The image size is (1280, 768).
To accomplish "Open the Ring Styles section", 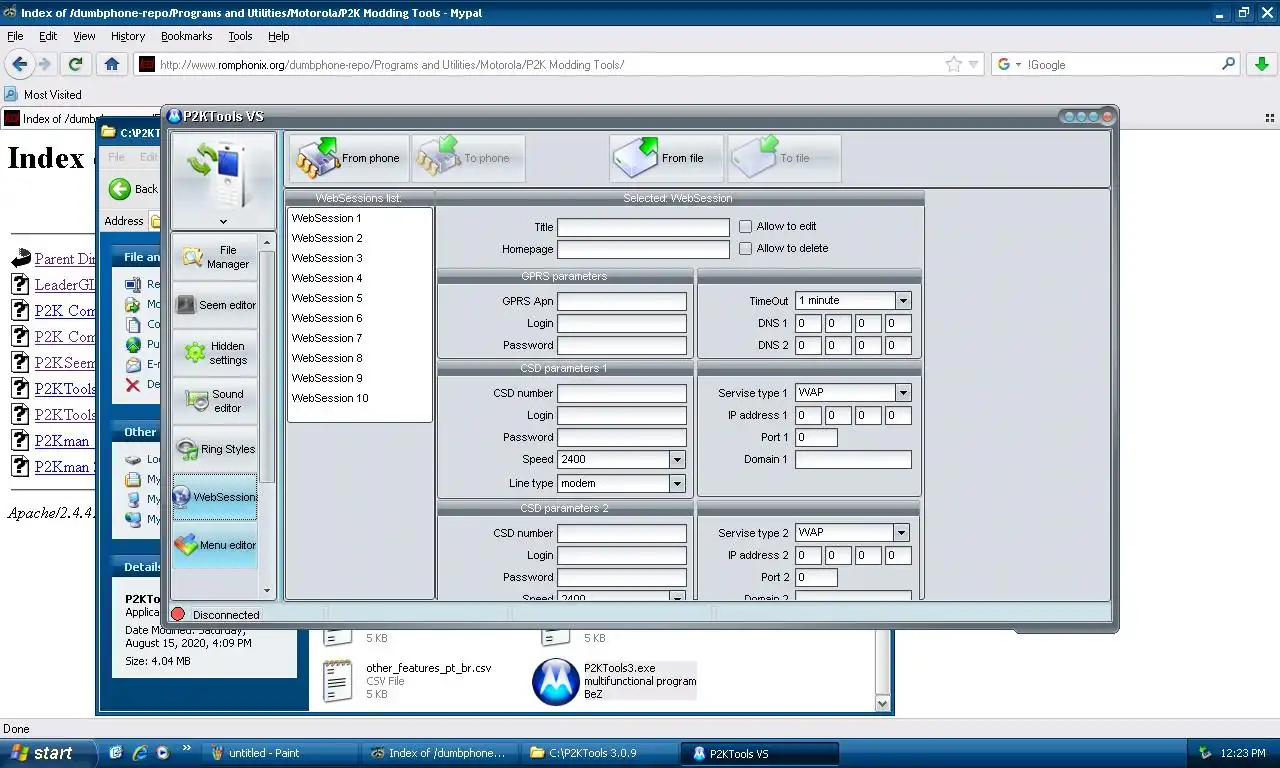I will point(215,449).
